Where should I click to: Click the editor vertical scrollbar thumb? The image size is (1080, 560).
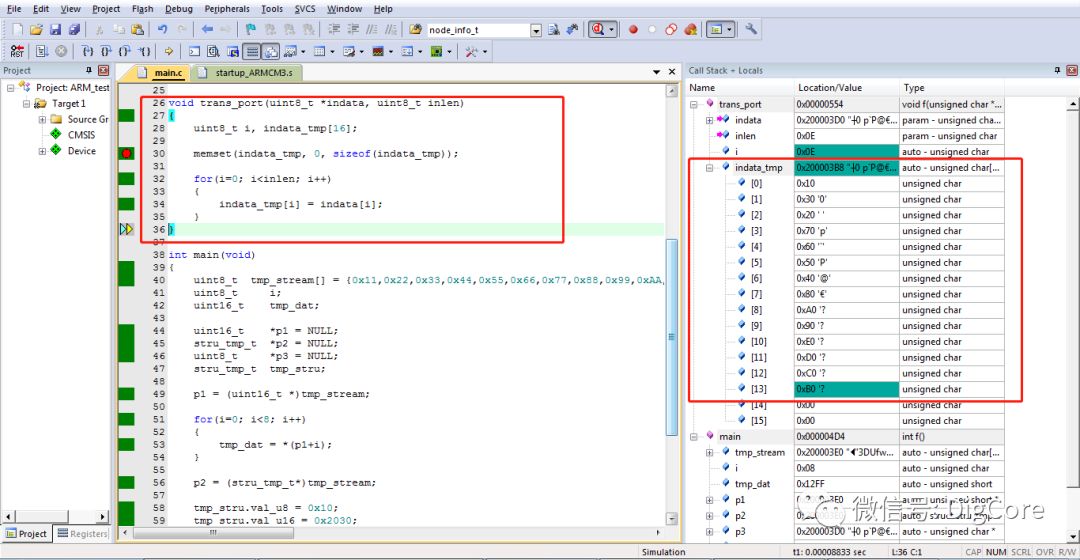672,337
